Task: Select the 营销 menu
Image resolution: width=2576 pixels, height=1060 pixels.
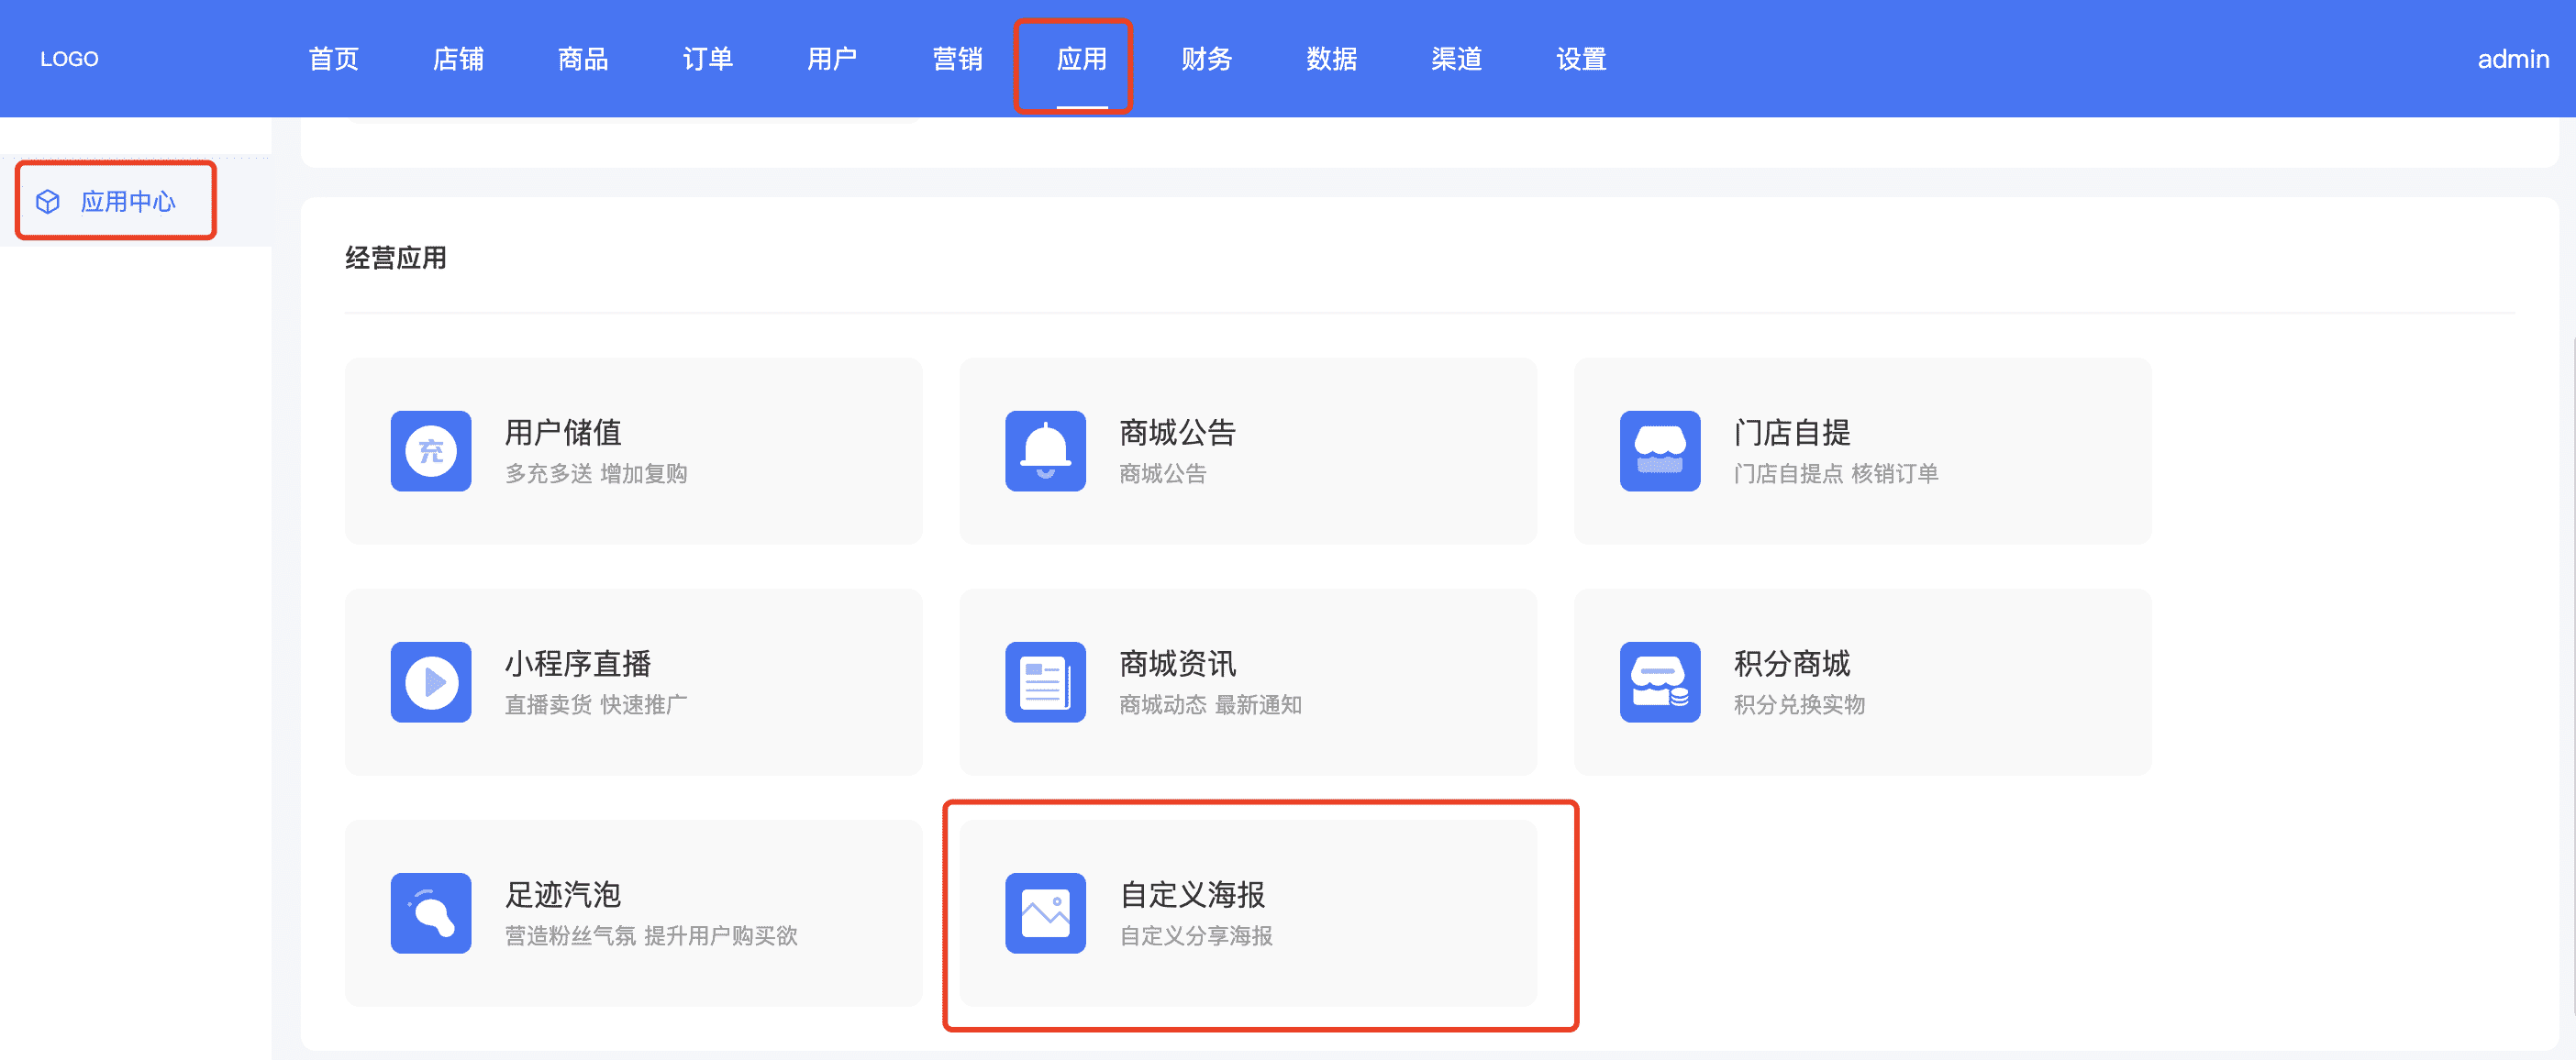Action: (x=957, y=59)
